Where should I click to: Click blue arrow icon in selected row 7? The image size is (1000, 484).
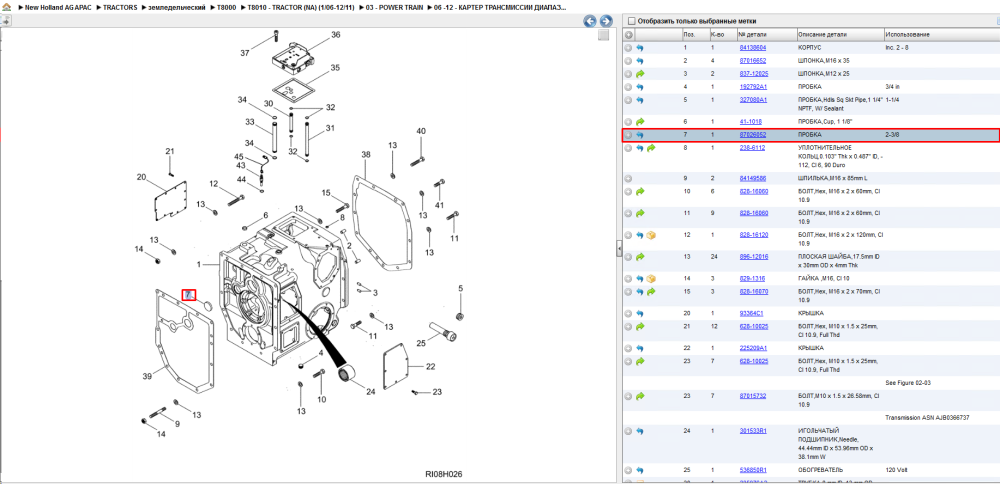pyautogui.click(x=640, y=135)
